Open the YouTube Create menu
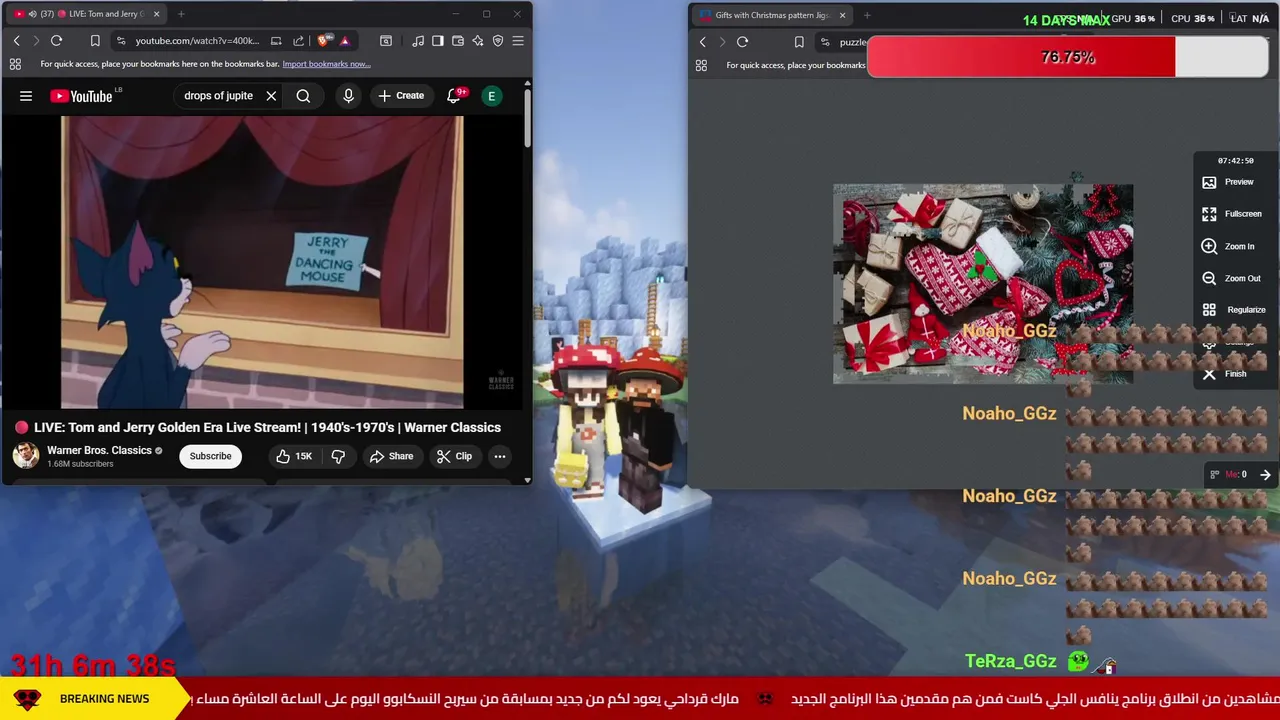Screen dimensions: 1280x720 click(x=401, y=96)
